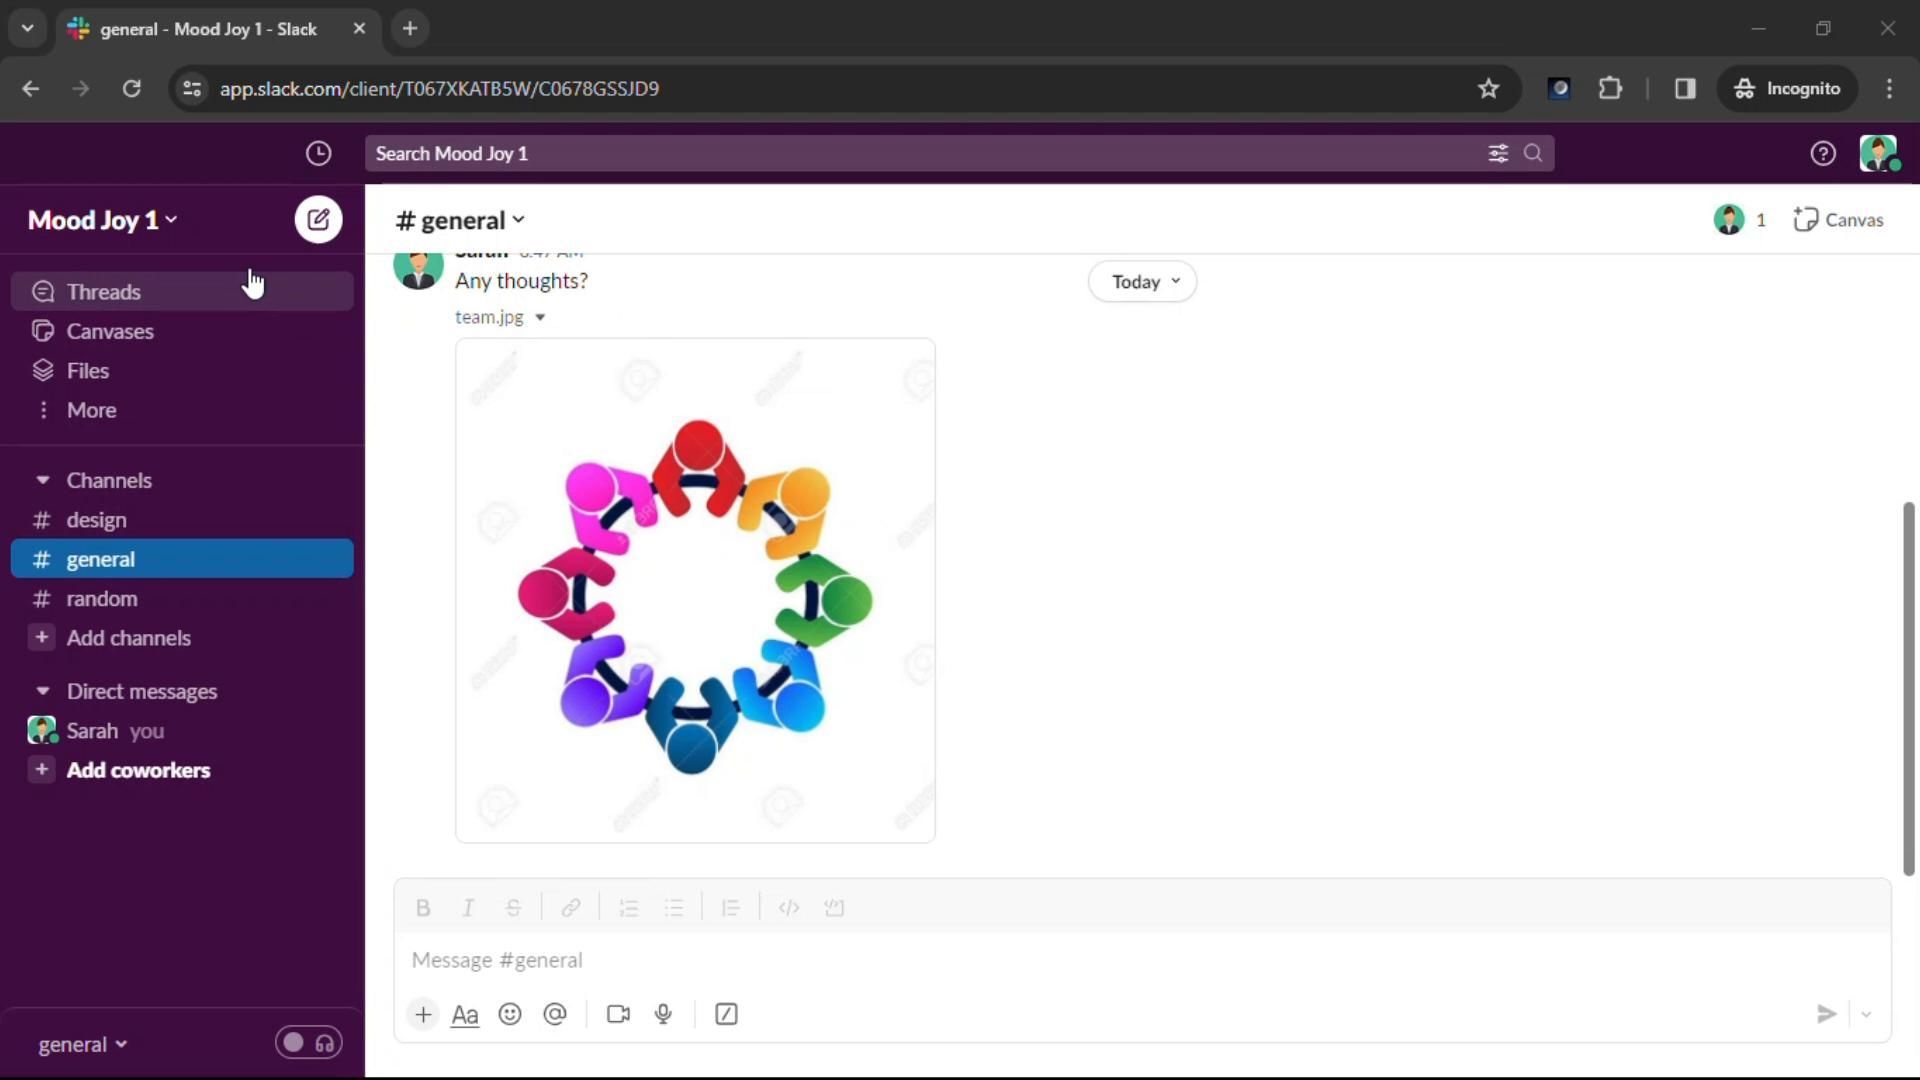Toggle browser side panel button
The width and height of the screenshot is (1920, 1080).
(1685, 88)
